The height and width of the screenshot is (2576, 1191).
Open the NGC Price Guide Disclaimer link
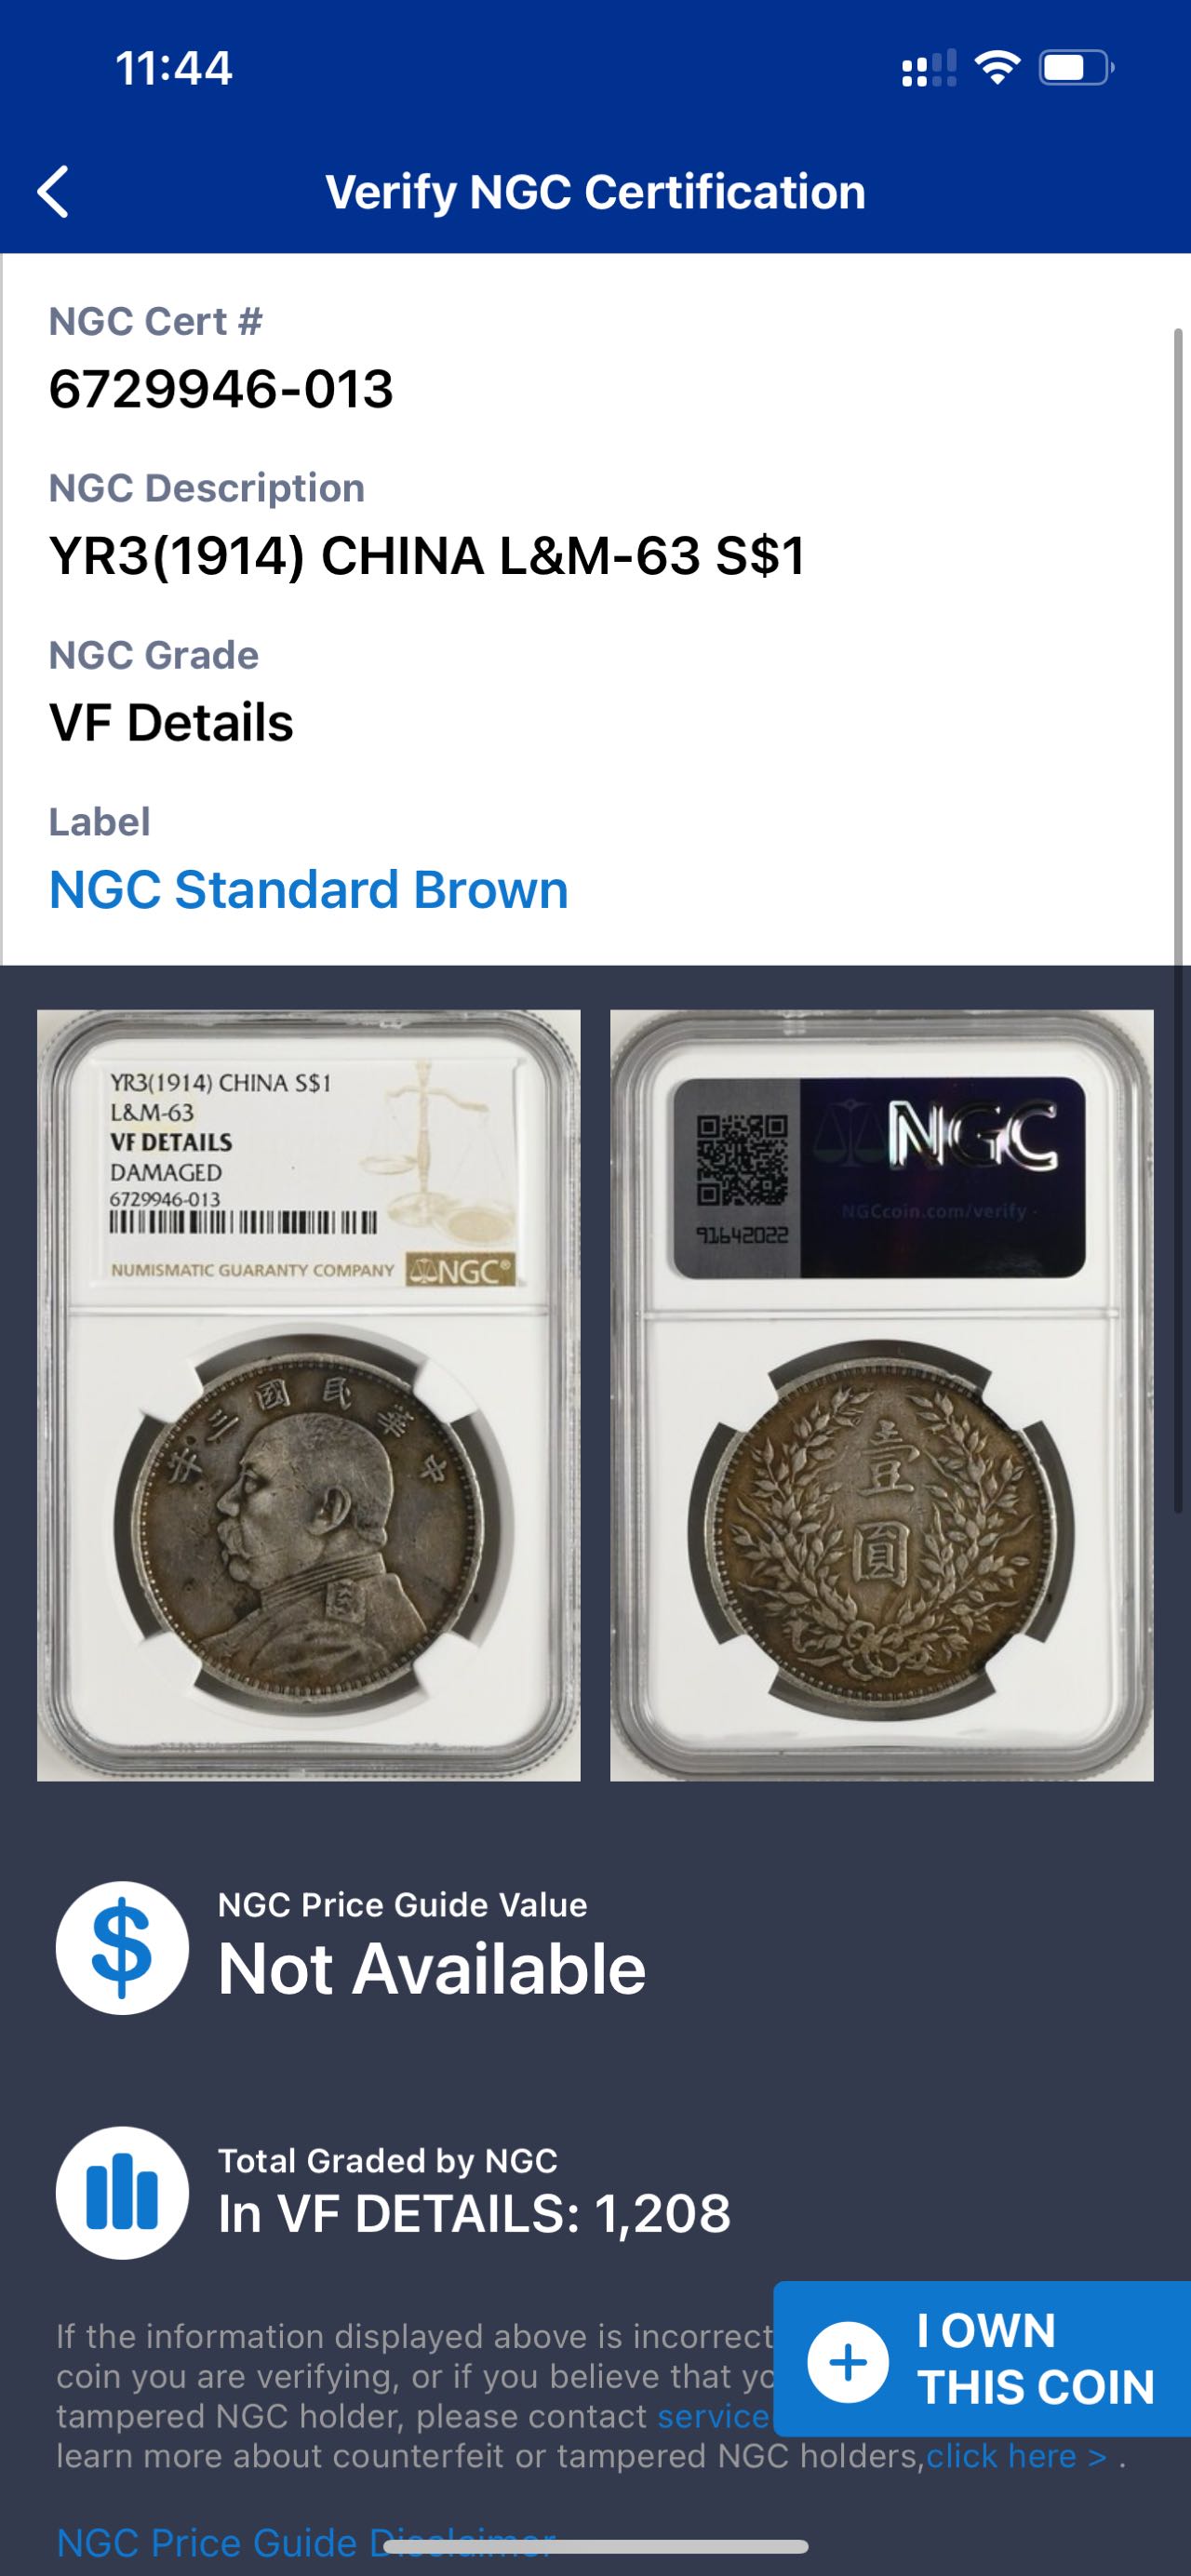[x=306, y=2542]
